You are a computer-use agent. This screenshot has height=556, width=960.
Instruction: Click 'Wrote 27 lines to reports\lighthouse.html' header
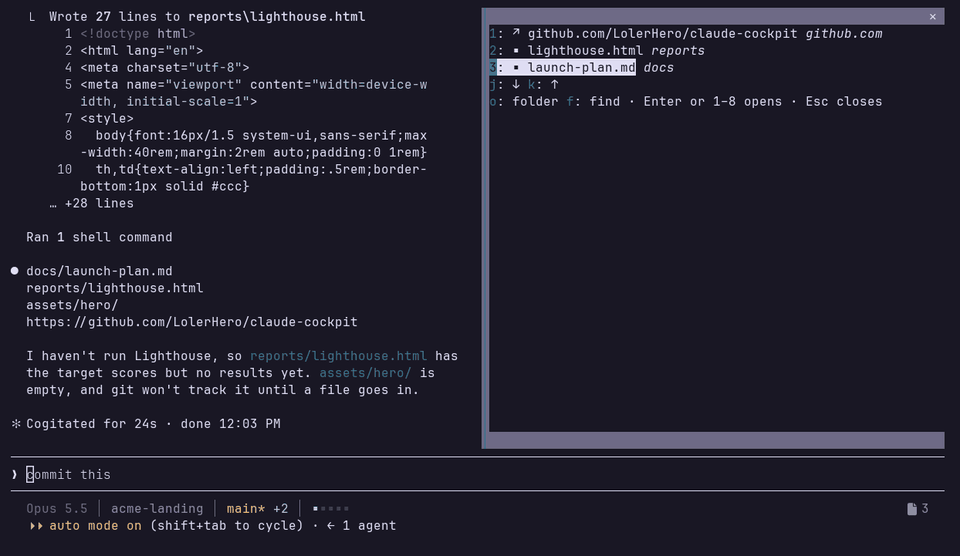point(207,17)
